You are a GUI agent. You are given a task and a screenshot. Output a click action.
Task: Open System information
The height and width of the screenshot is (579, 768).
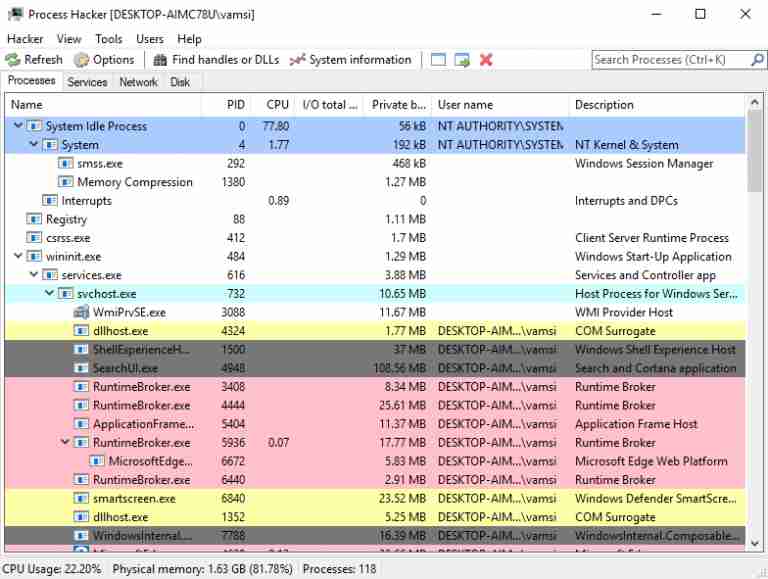(x=350, y=60)
